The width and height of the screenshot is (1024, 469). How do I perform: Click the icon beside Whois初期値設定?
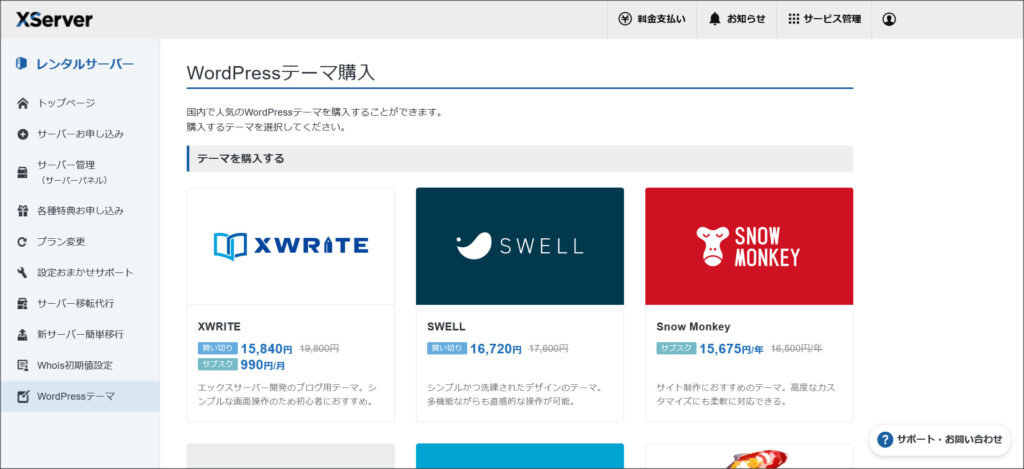pyautogui.click(x=23, y=365)
